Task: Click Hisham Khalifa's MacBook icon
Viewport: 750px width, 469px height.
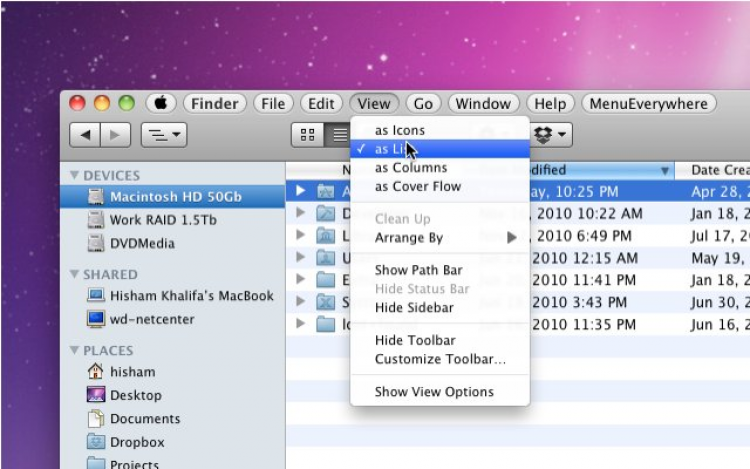Action: point(96,295)
